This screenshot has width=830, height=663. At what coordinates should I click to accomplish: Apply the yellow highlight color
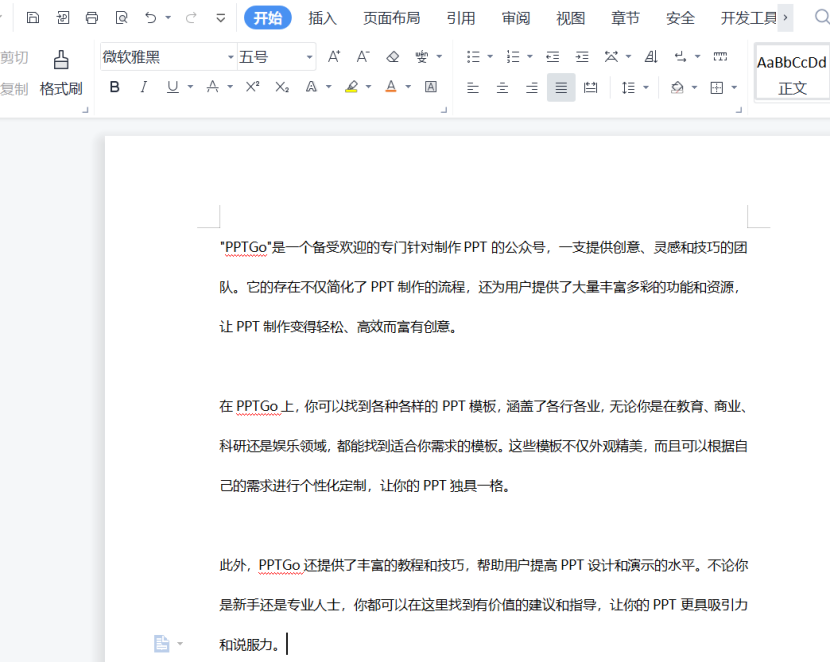coord(351,87)
